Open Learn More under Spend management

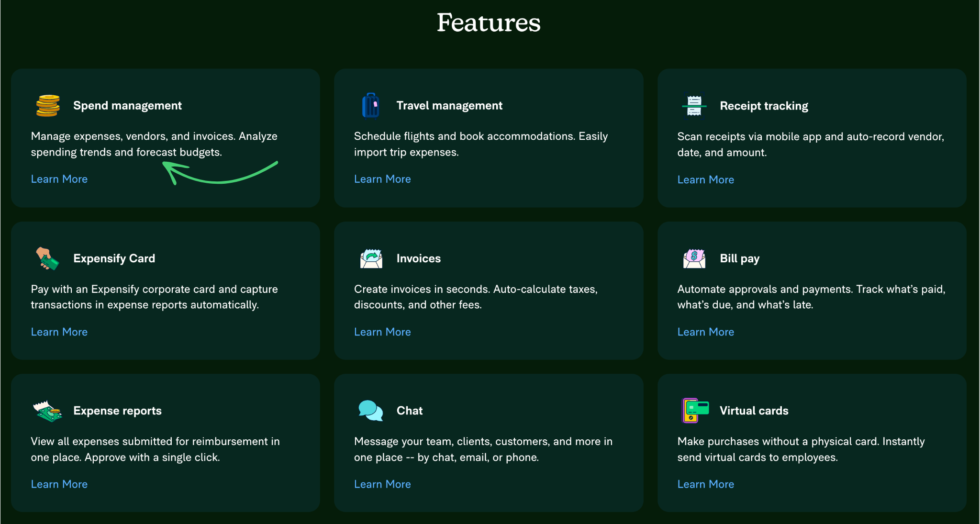coord(59,179)
